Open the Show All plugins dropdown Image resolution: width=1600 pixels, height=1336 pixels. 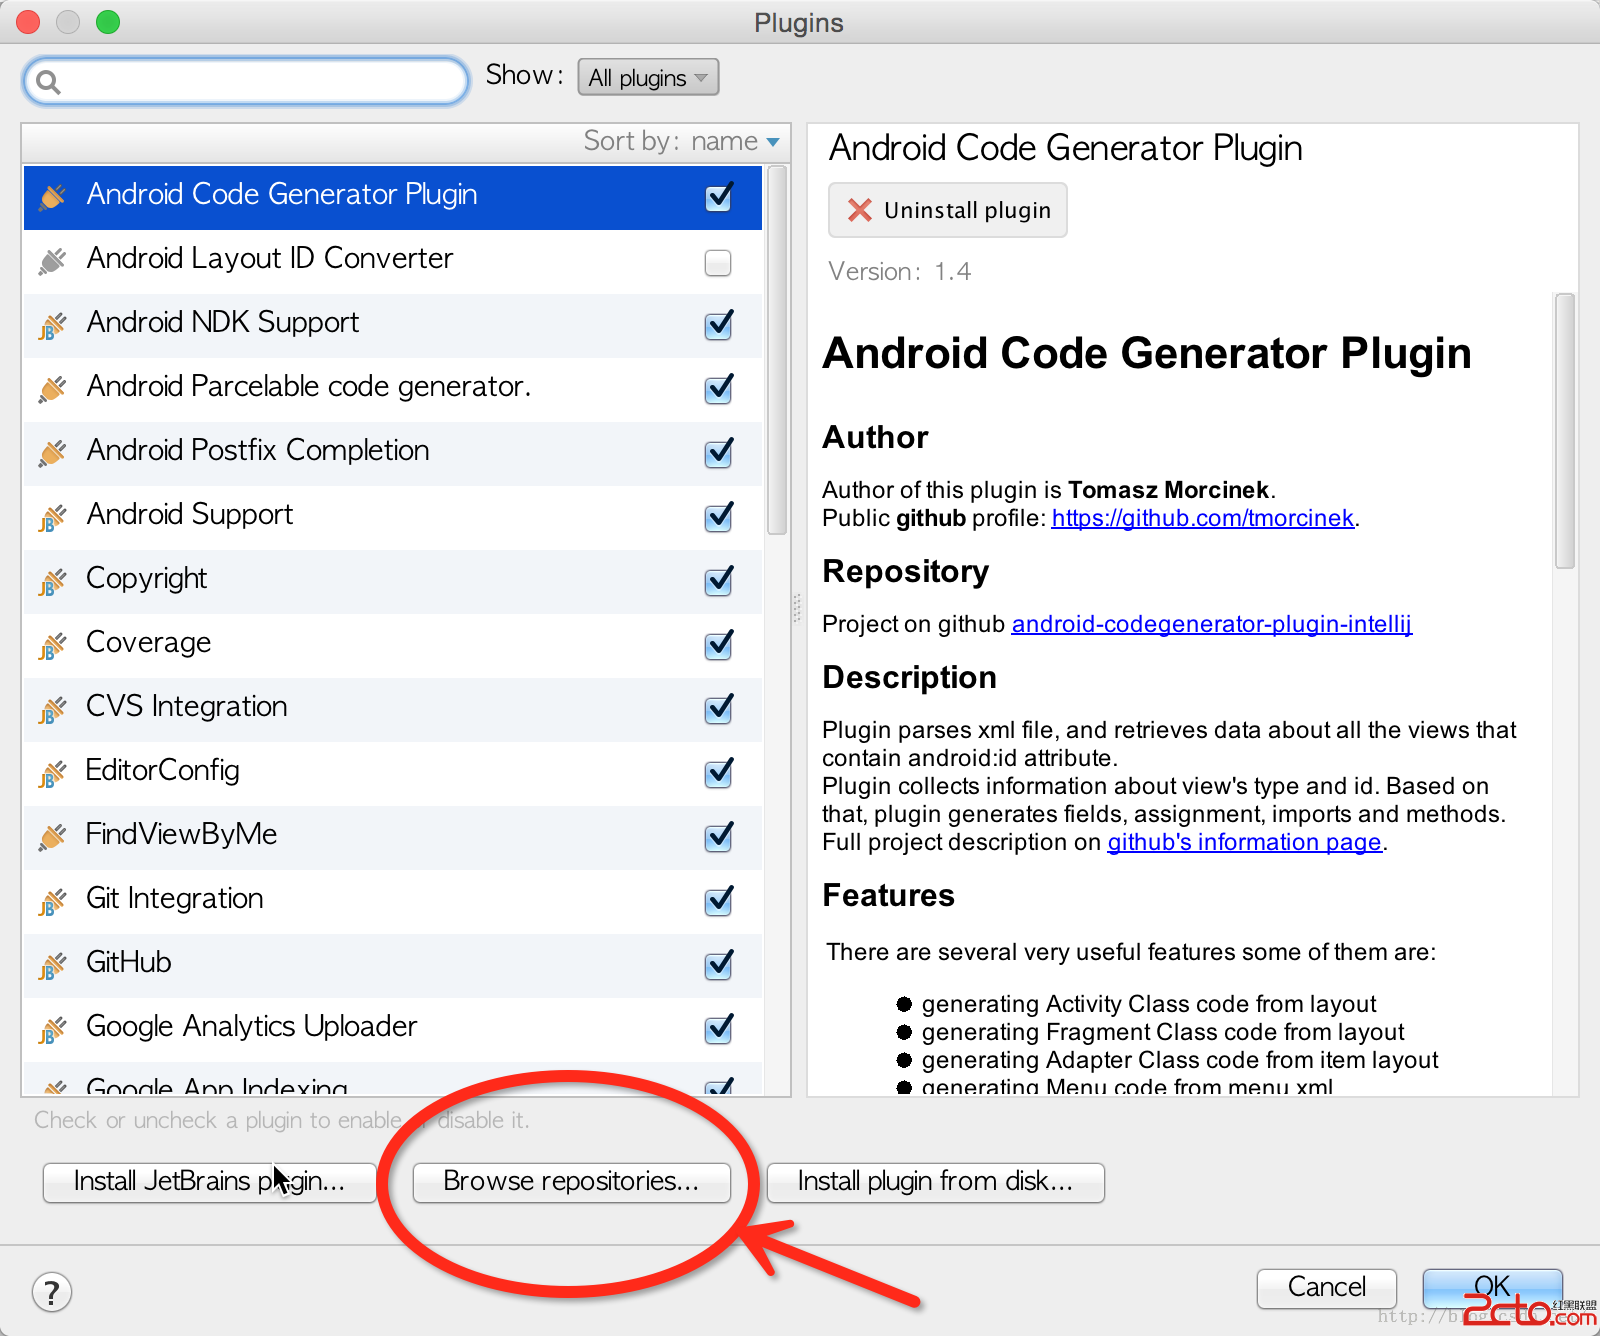[x=648, y=78]
